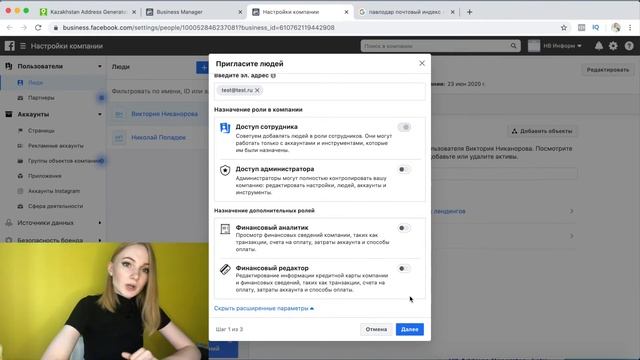This screenshot has width=640, height=360.
Task: Click the people filter field
Action: click(x=160, y=91)
